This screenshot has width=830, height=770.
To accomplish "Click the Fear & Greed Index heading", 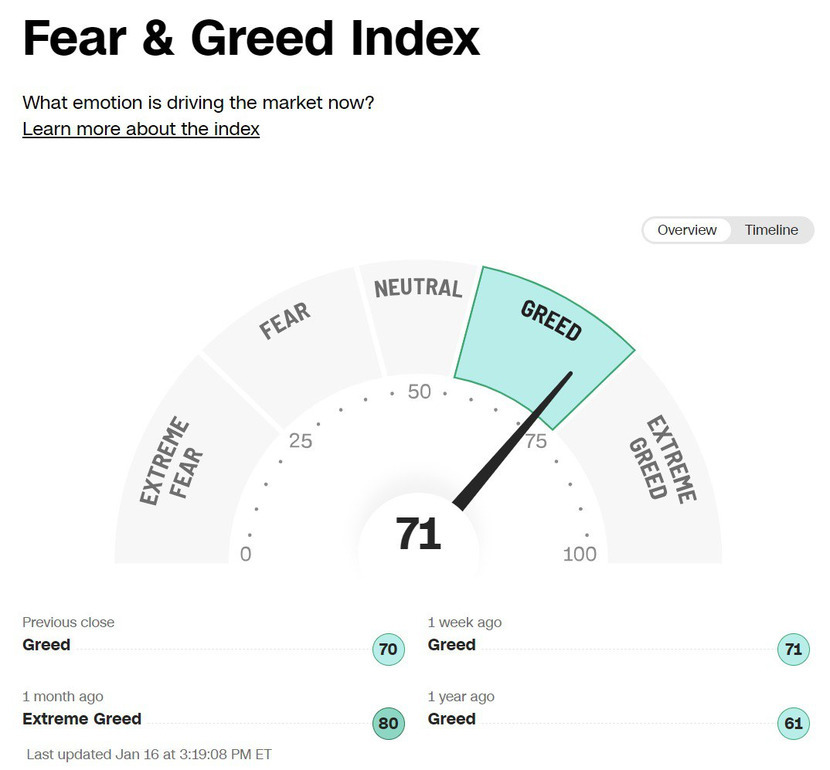I will point(251,40).
